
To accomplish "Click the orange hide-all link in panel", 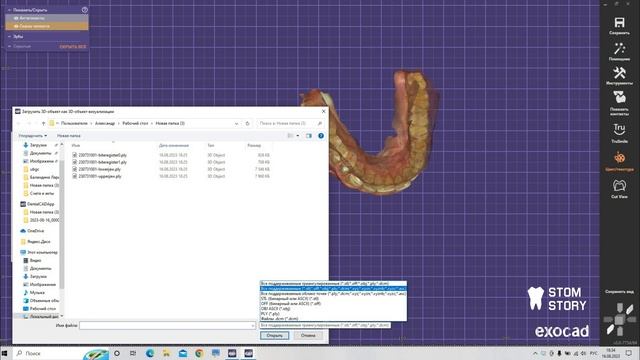I will point(73,47).
